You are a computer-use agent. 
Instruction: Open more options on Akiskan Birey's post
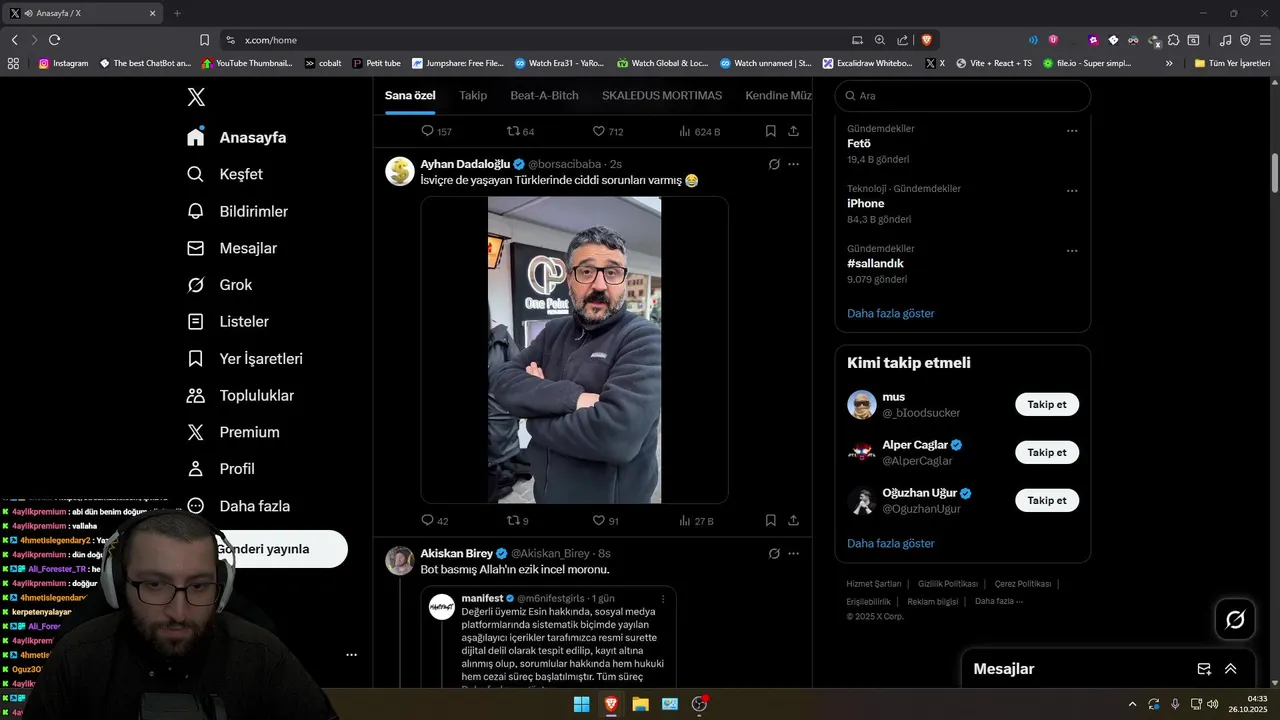(x=794, y=553)
